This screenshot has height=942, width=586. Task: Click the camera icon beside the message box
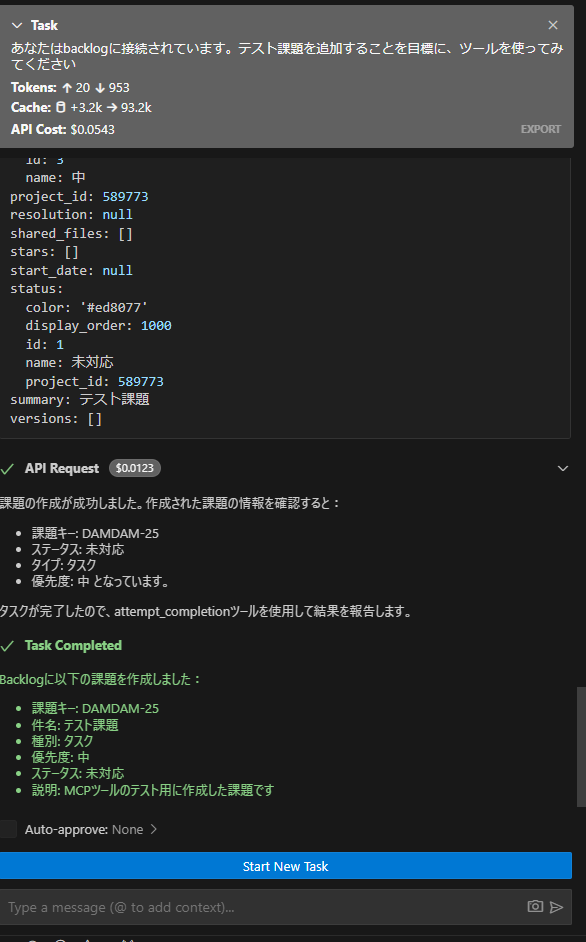pyautogui.click(x=535, y=907)
